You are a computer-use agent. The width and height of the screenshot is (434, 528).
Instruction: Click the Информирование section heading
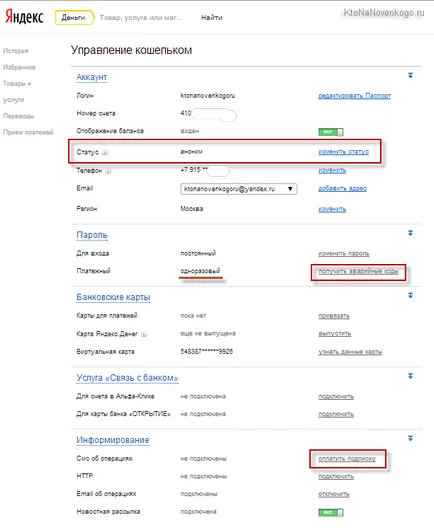[x=112, y=440]
